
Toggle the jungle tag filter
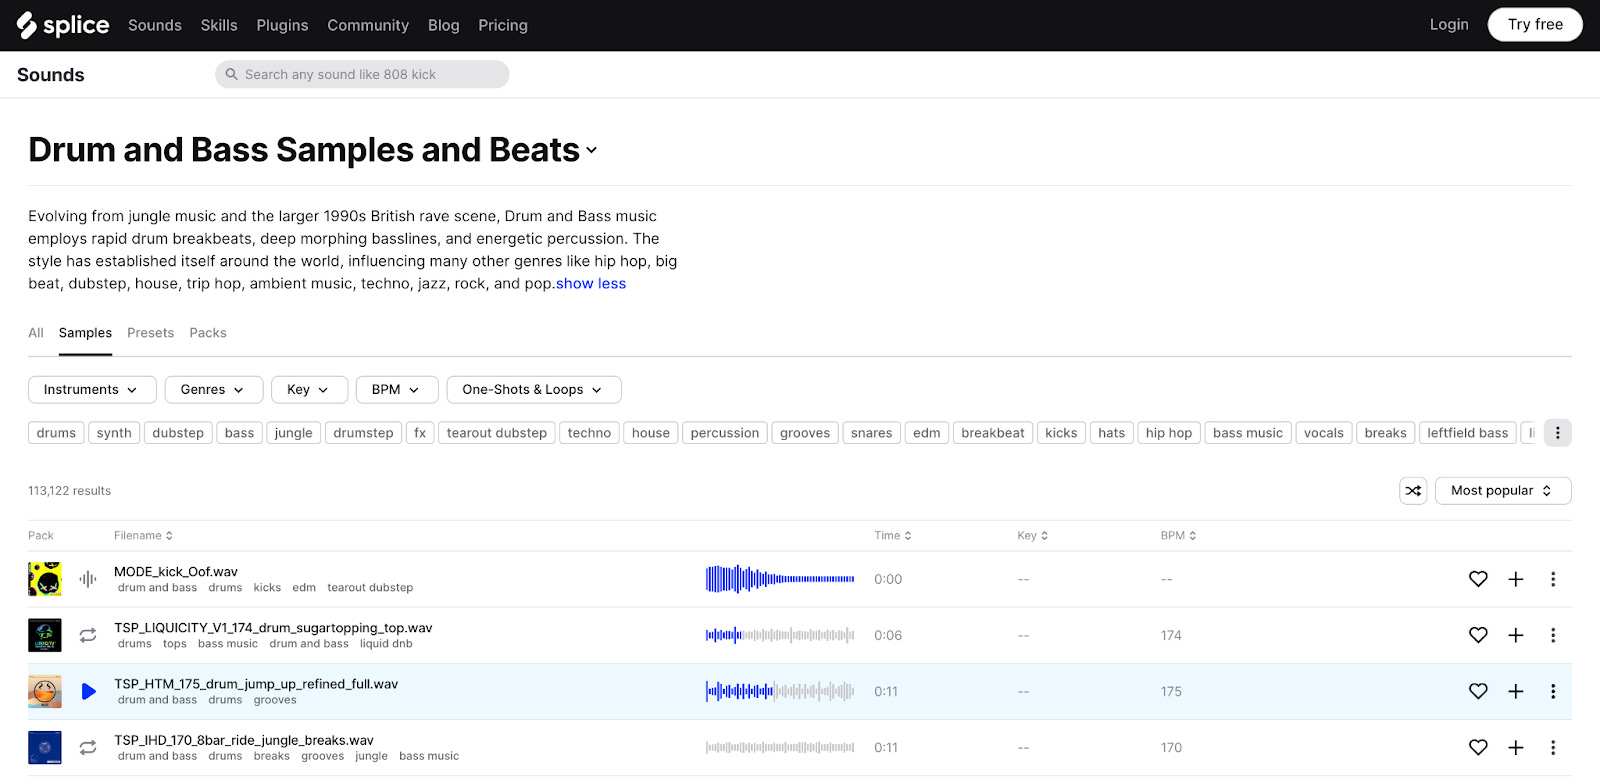[294, 433]
